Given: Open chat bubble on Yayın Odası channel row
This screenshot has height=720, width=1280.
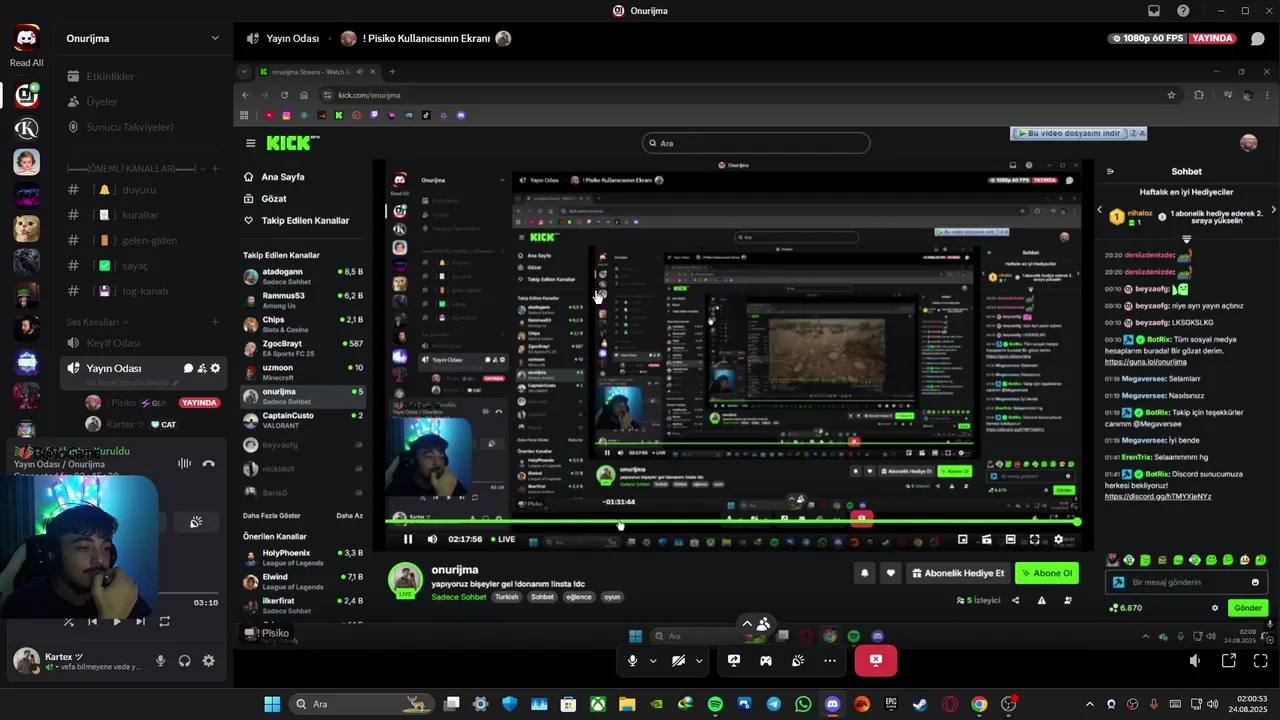Looking at the screenshot, I should click(x=188, y=368).
